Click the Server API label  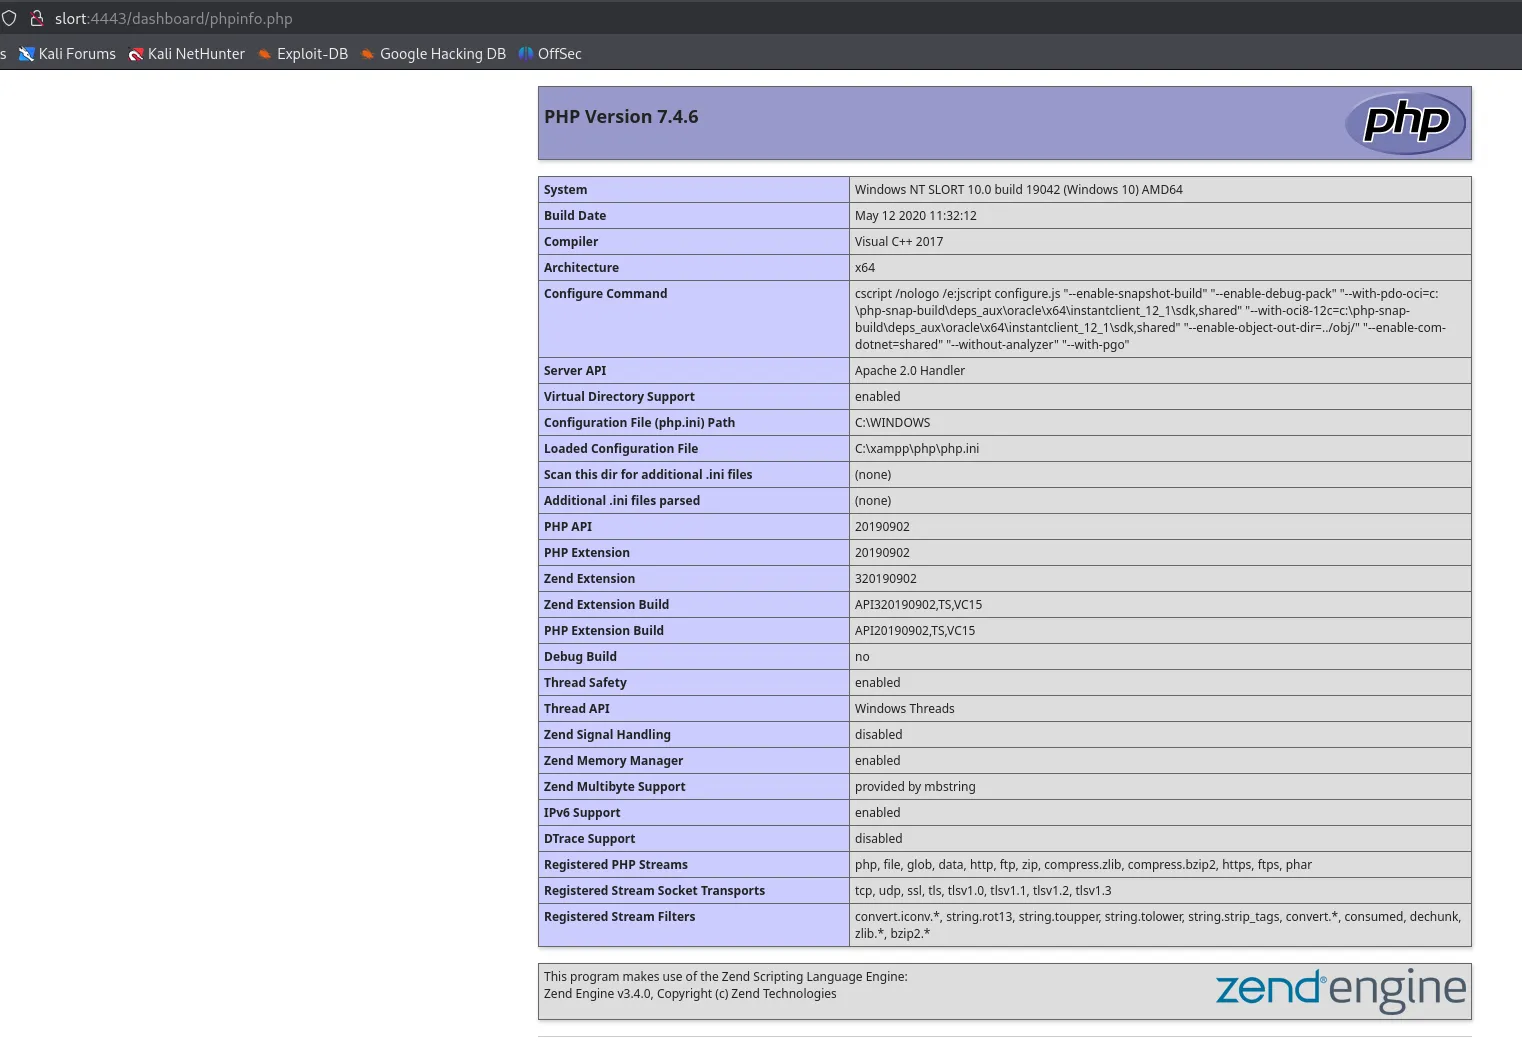pyautogui.click(x=575, y=371)
